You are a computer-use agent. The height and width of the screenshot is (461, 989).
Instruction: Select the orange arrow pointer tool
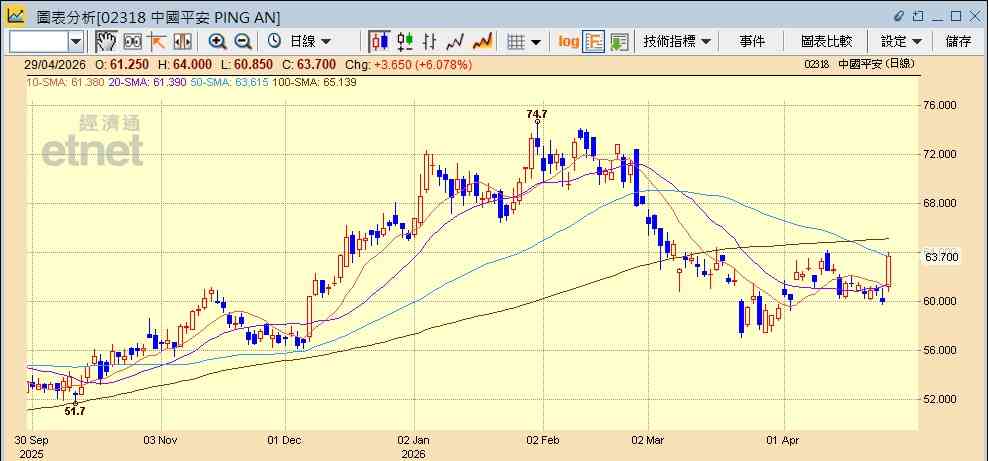(x=156, y=42)
